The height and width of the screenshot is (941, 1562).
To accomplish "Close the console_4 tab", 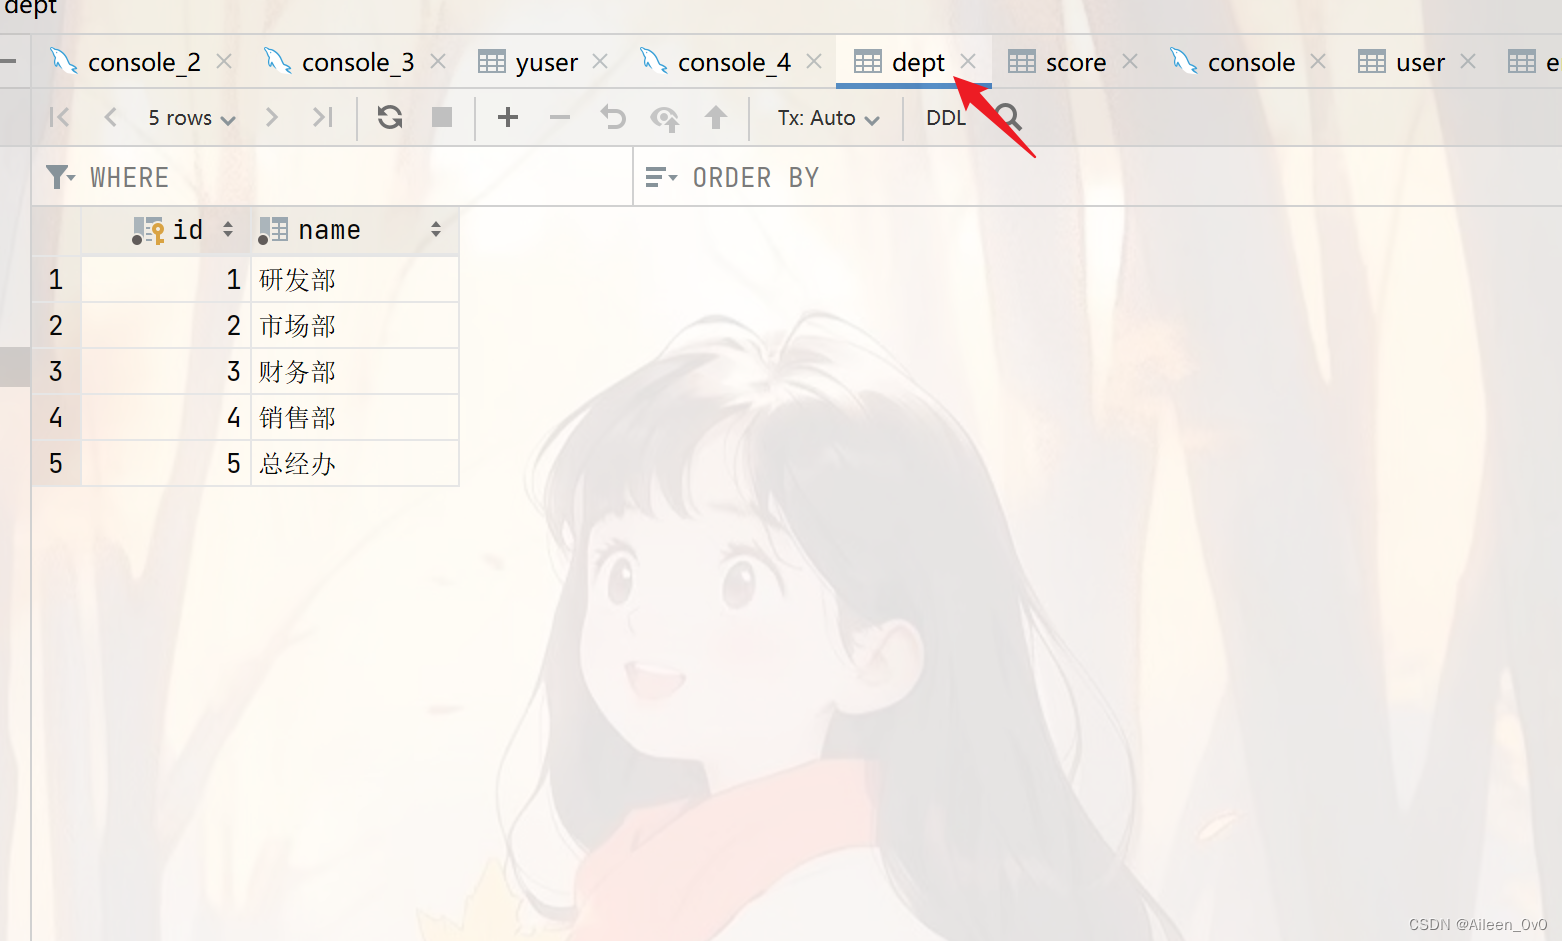I will tap(814, 62).
